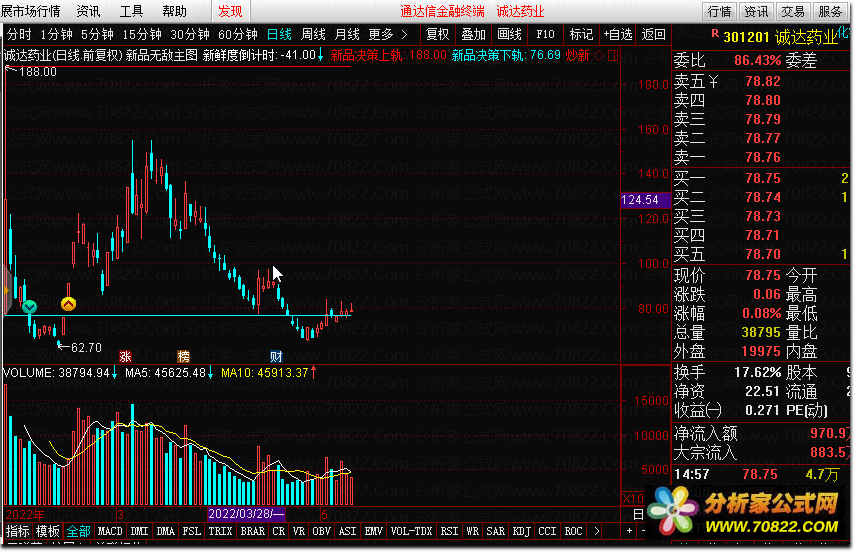Toggle 复权 price adjustment
Image resolution: width=856 pixels, height=552 pixels.
(x=437, y=34)
